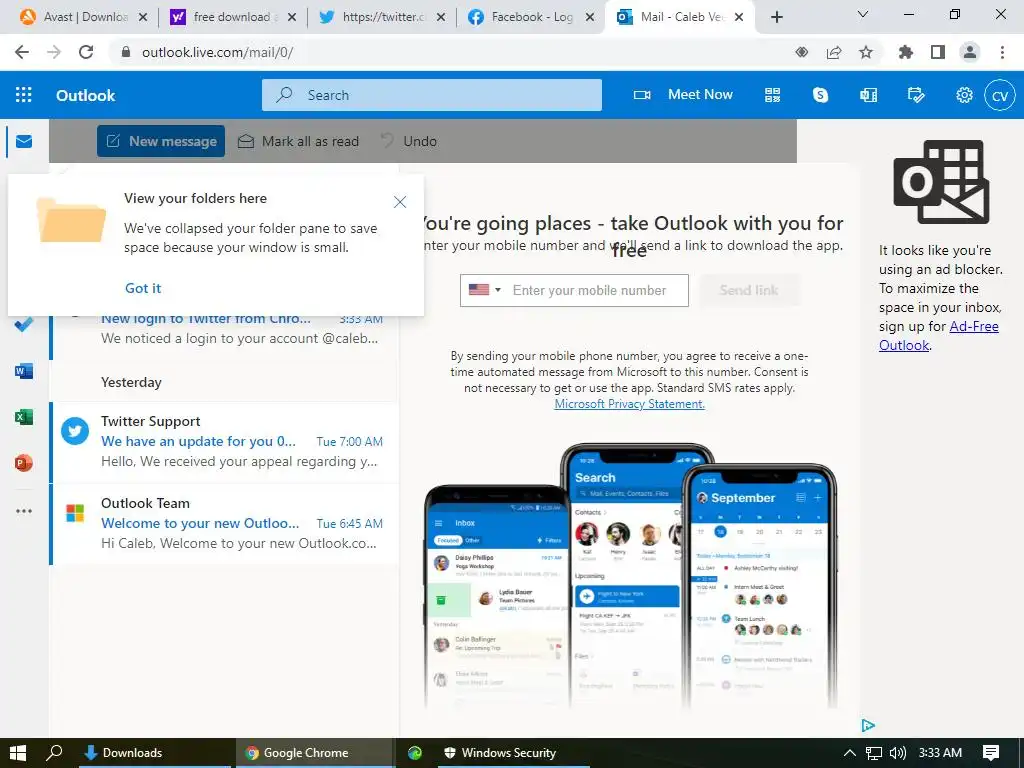The image size is (1024, 768).
Task: Click Got it in the folders tip
Action: 143,288
